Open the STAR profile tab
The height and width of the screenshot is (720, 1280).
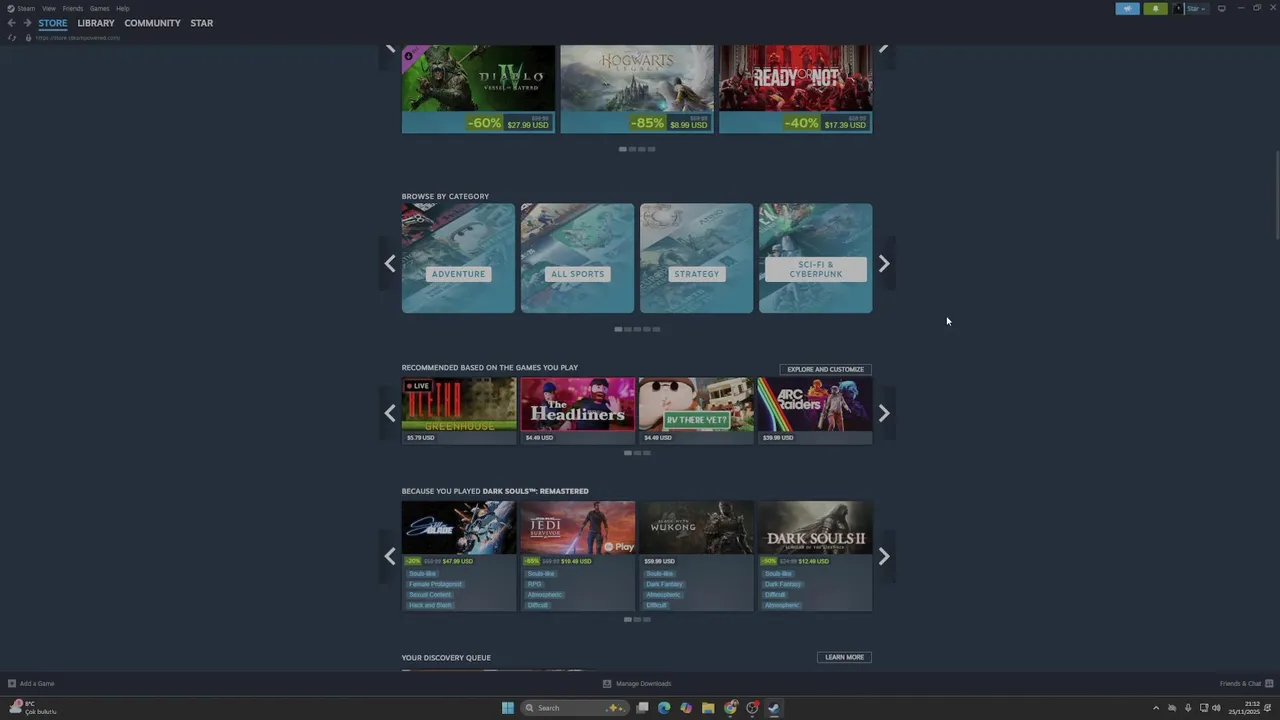(x=202, y=23)
